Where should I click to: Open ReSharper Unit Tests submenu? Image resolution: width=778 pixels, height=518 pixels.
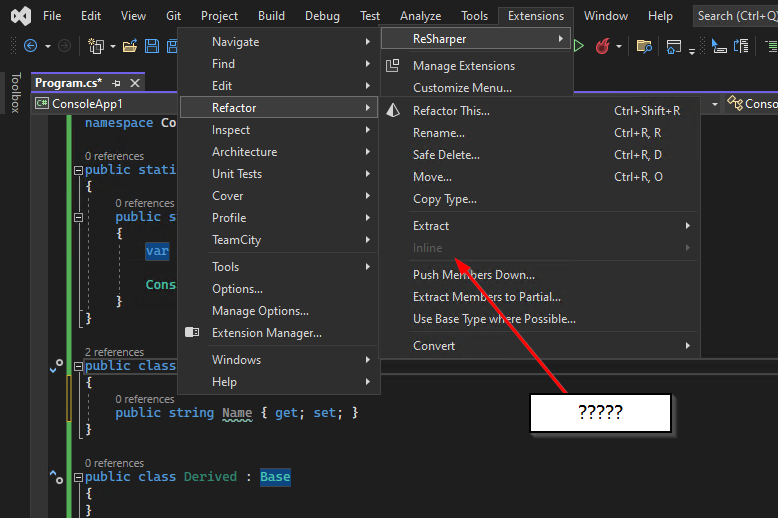[279, 174]
